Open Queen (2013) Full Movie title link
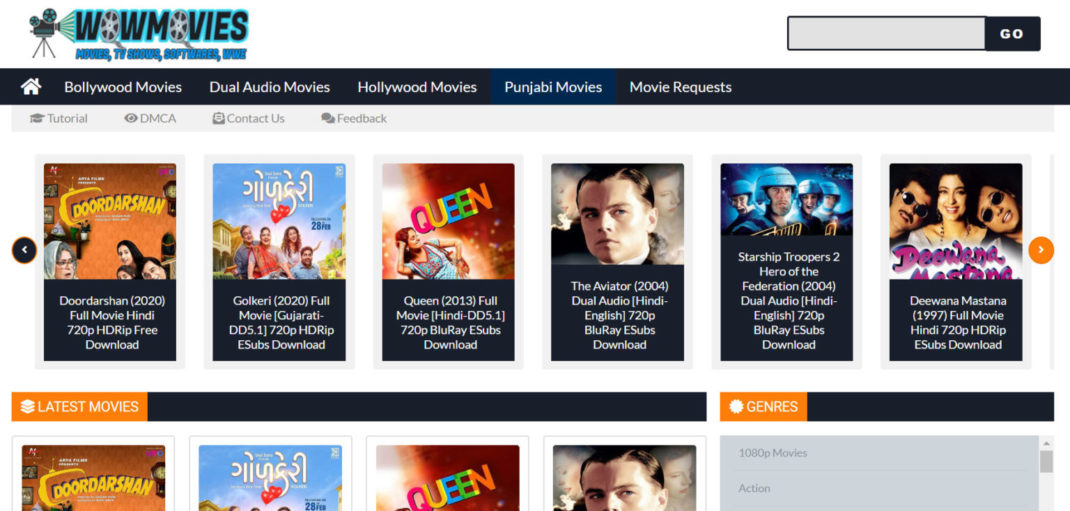 (450, 322)
